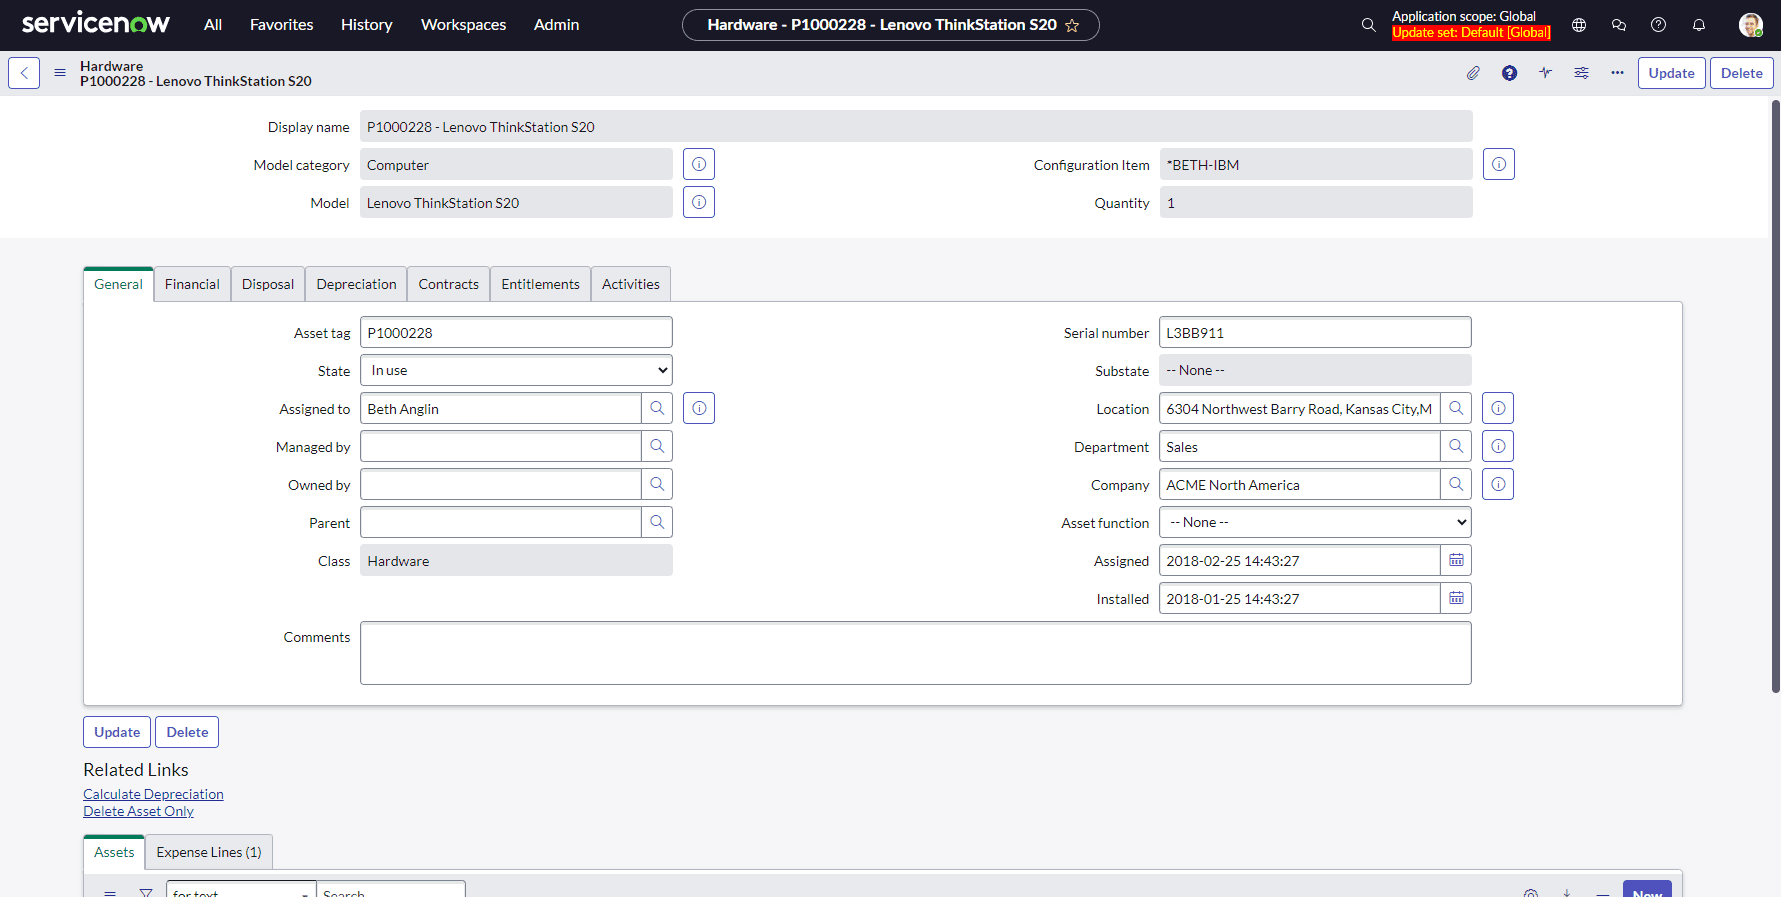Look up Parent using magnifier icon
The height and width of the screenshot is (897, 1781).
coord(657,522)
